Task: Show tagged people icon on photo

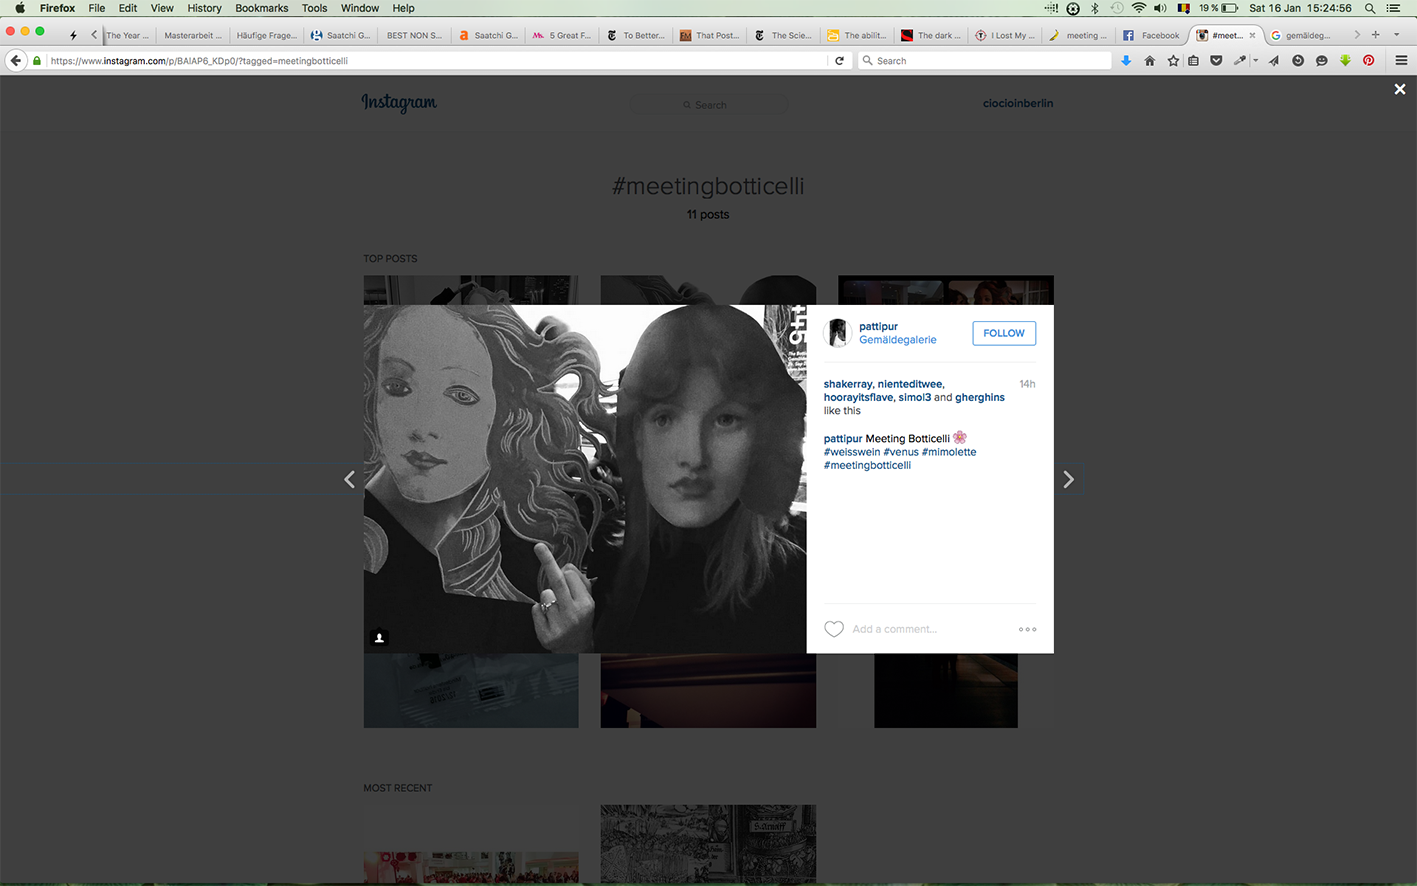Action: (x=379, y=638)
